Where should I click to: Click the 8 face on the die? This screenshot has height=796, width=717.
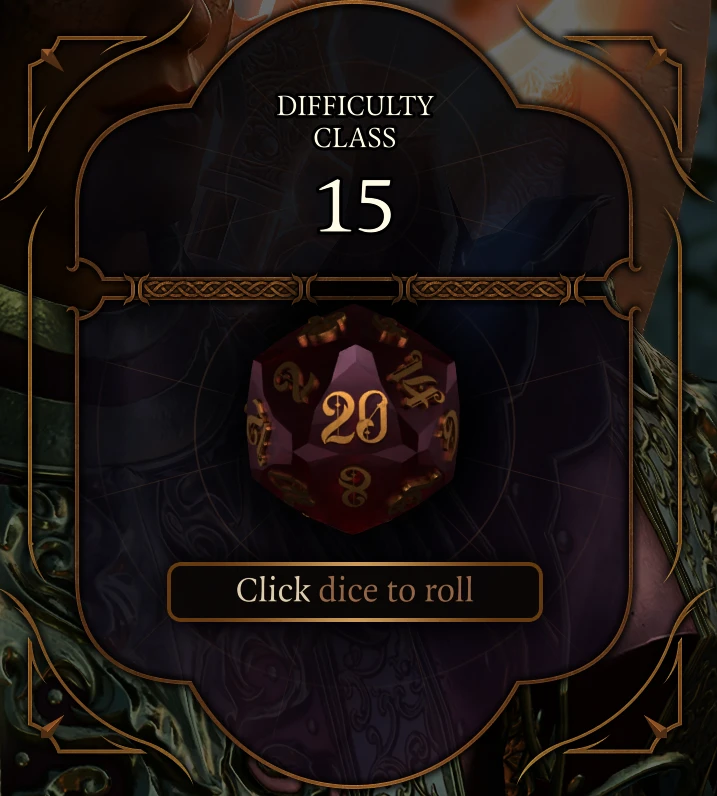coord(354,487)
